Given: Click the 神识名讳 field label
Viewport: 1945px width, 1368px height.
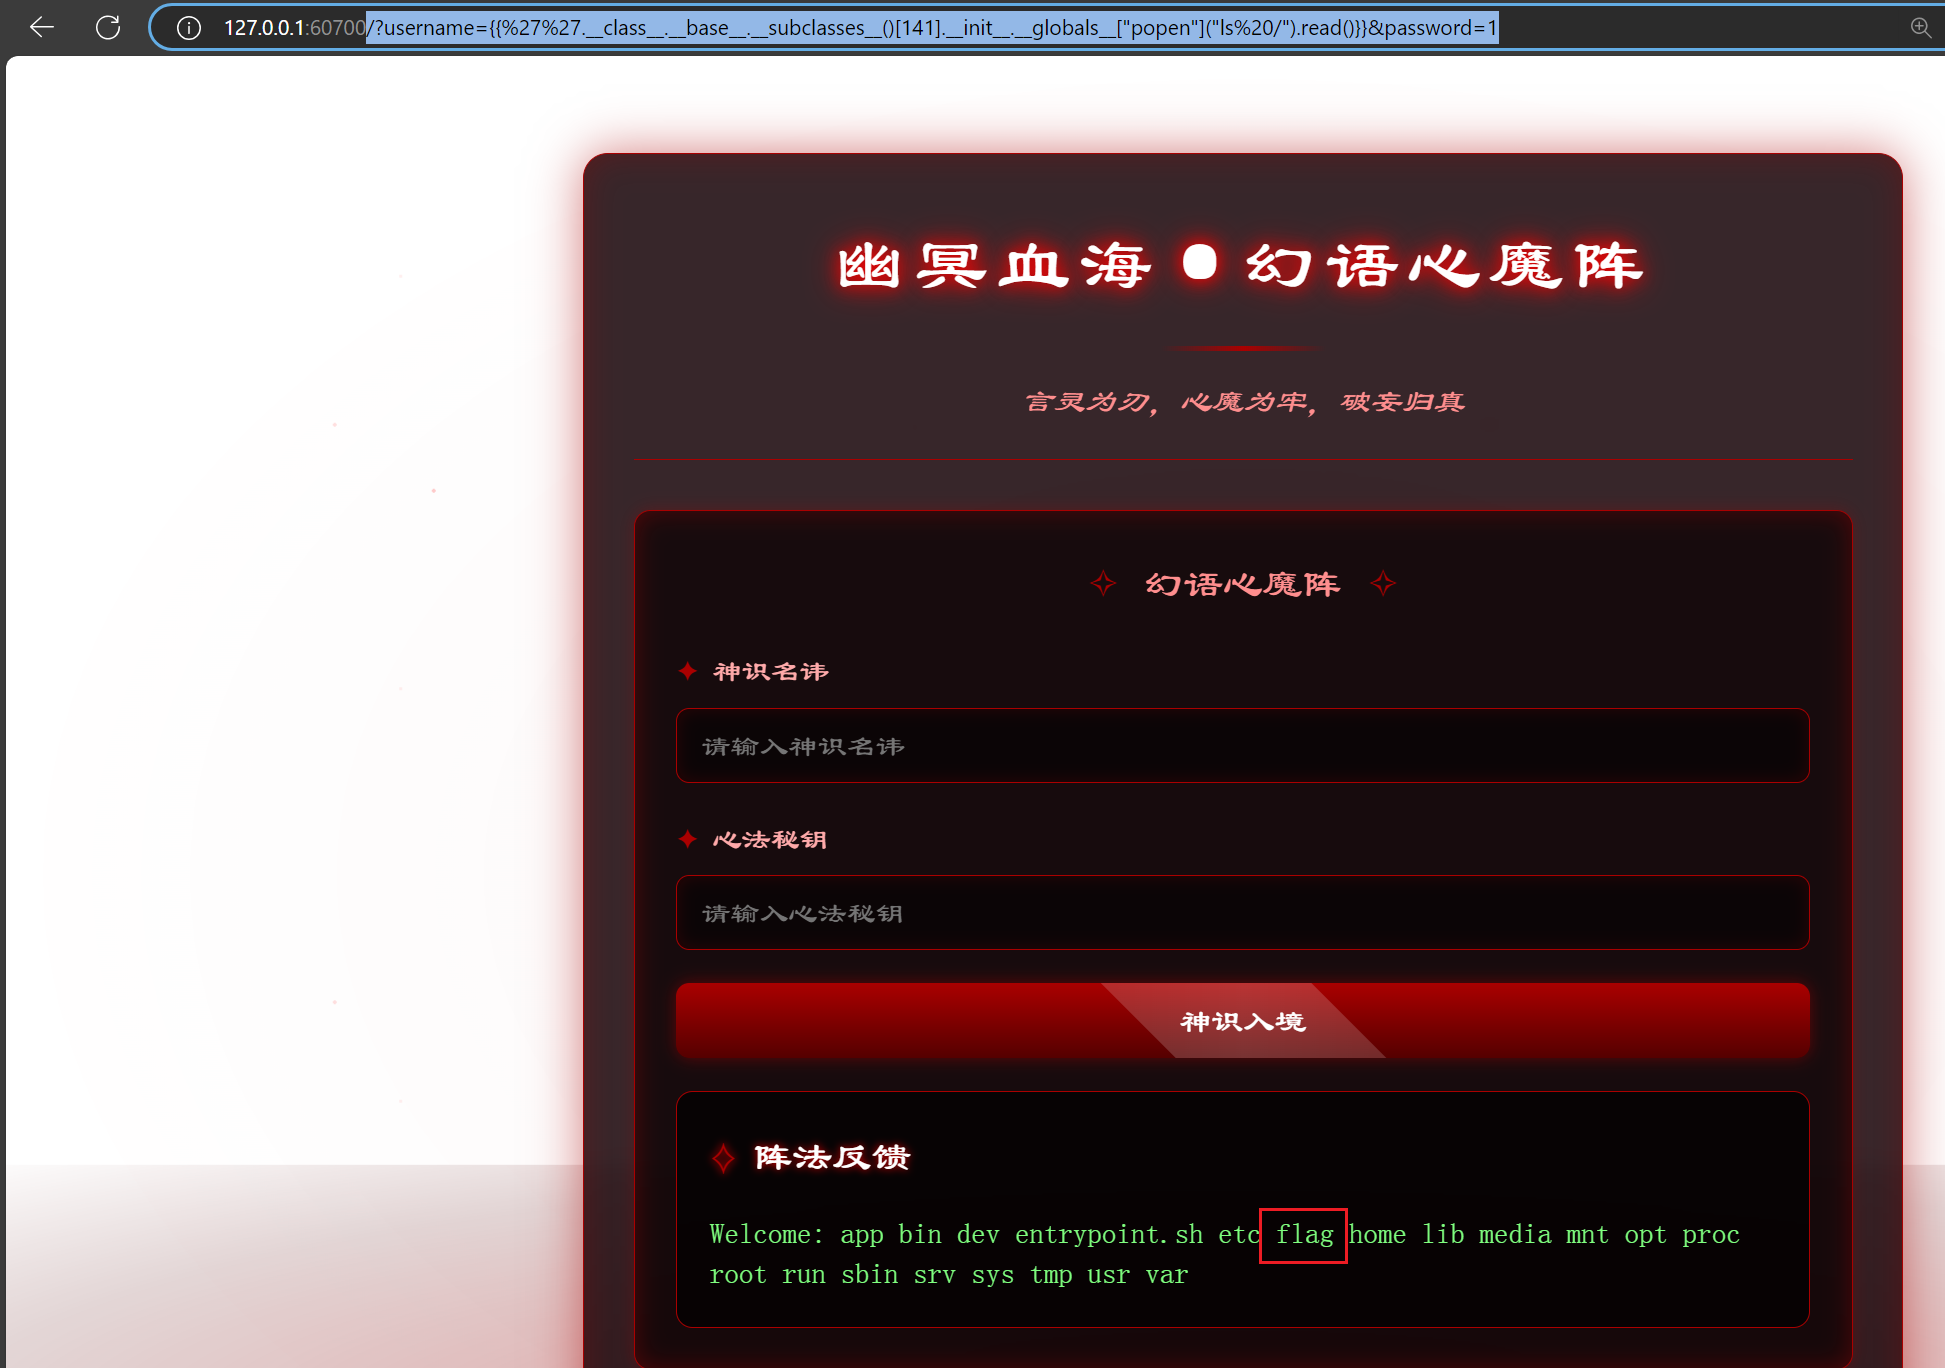Looking at the screenshot, I should (771, 671).
